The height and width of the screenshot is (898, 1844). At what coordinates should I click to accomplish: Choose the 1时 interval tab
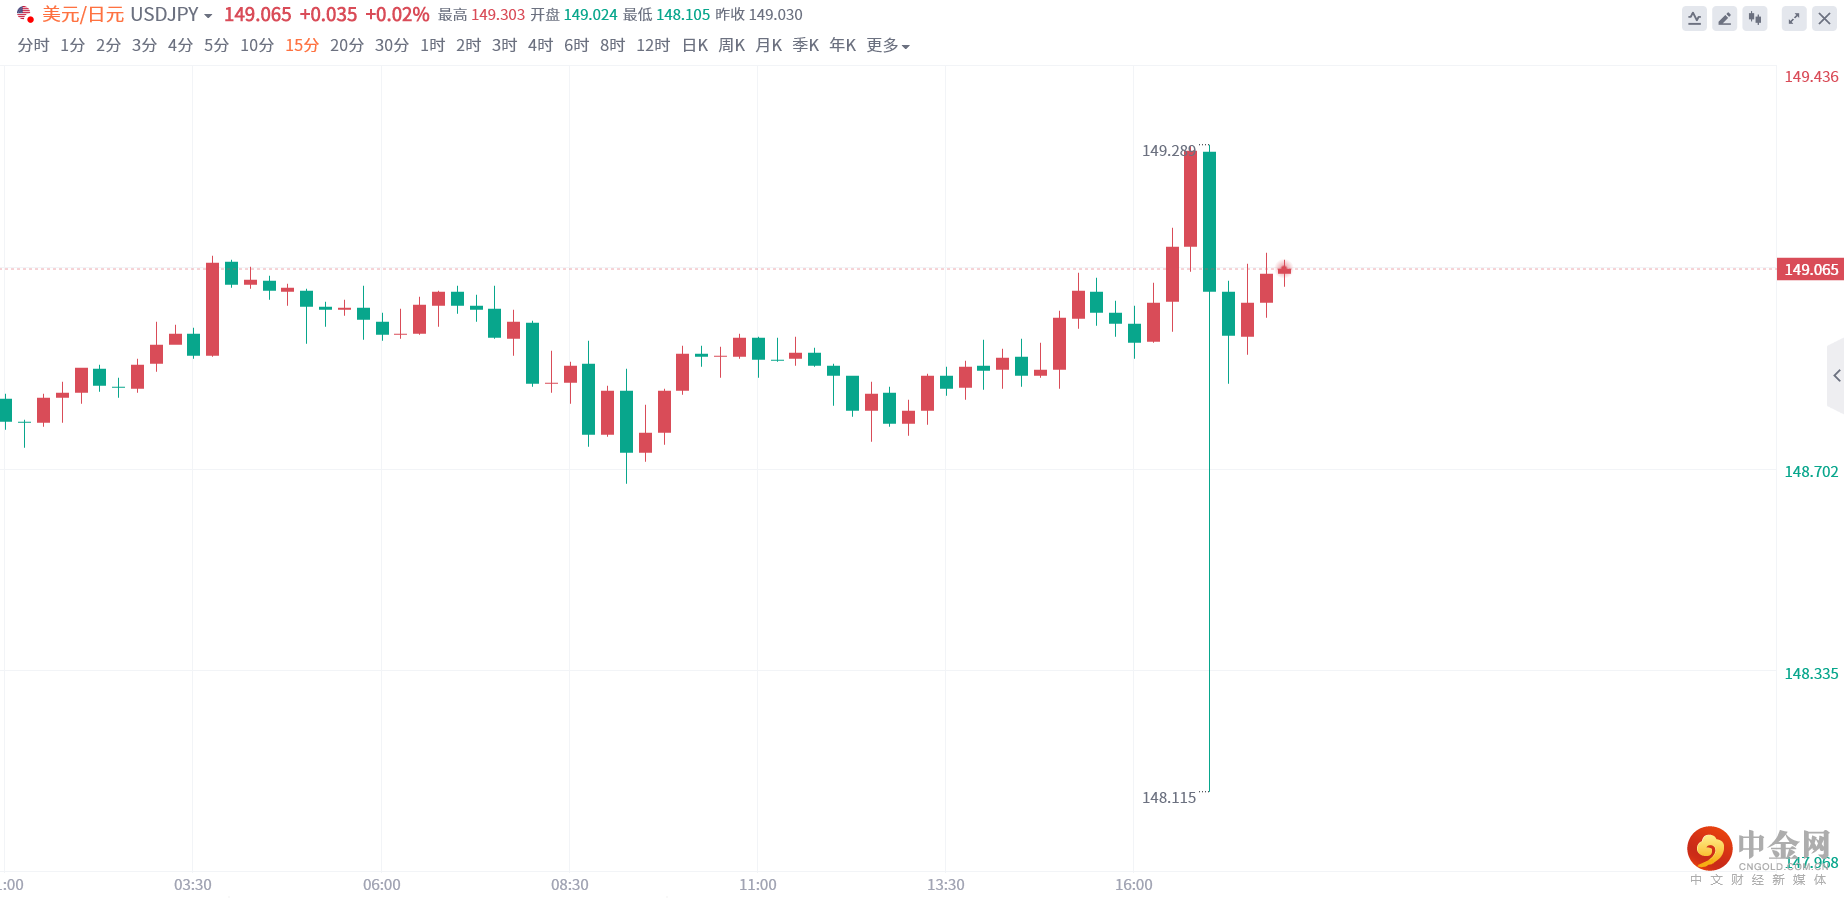click(432, 46)
